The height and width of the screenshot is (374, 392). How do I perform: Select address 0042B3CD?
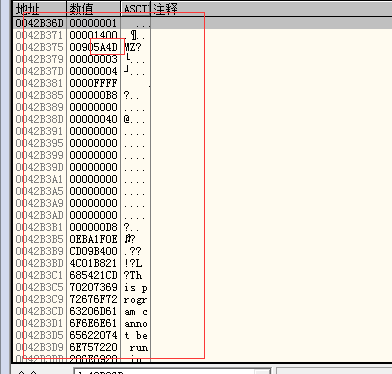coord(39,311)
